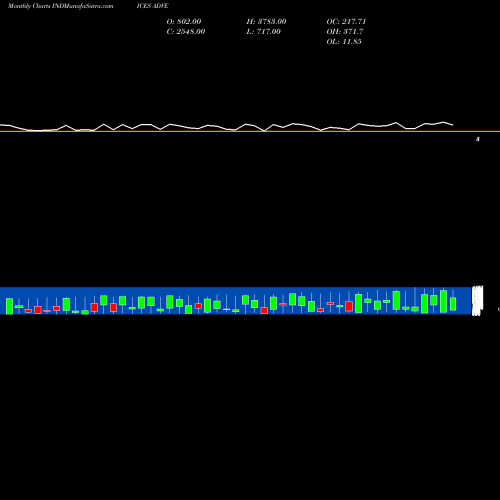
Task: Select the open price value 'O: 802.00'
Action: (184, 21)
